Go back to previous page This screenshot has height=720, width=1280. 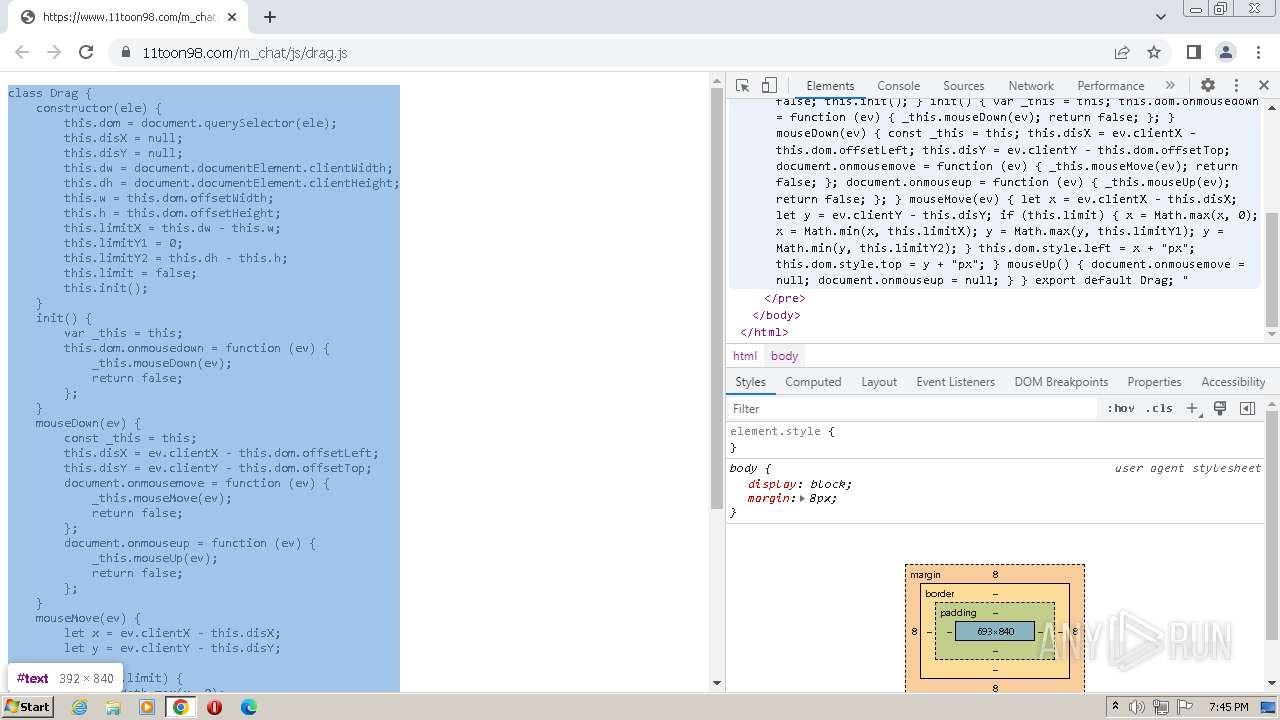pos(22,52)
